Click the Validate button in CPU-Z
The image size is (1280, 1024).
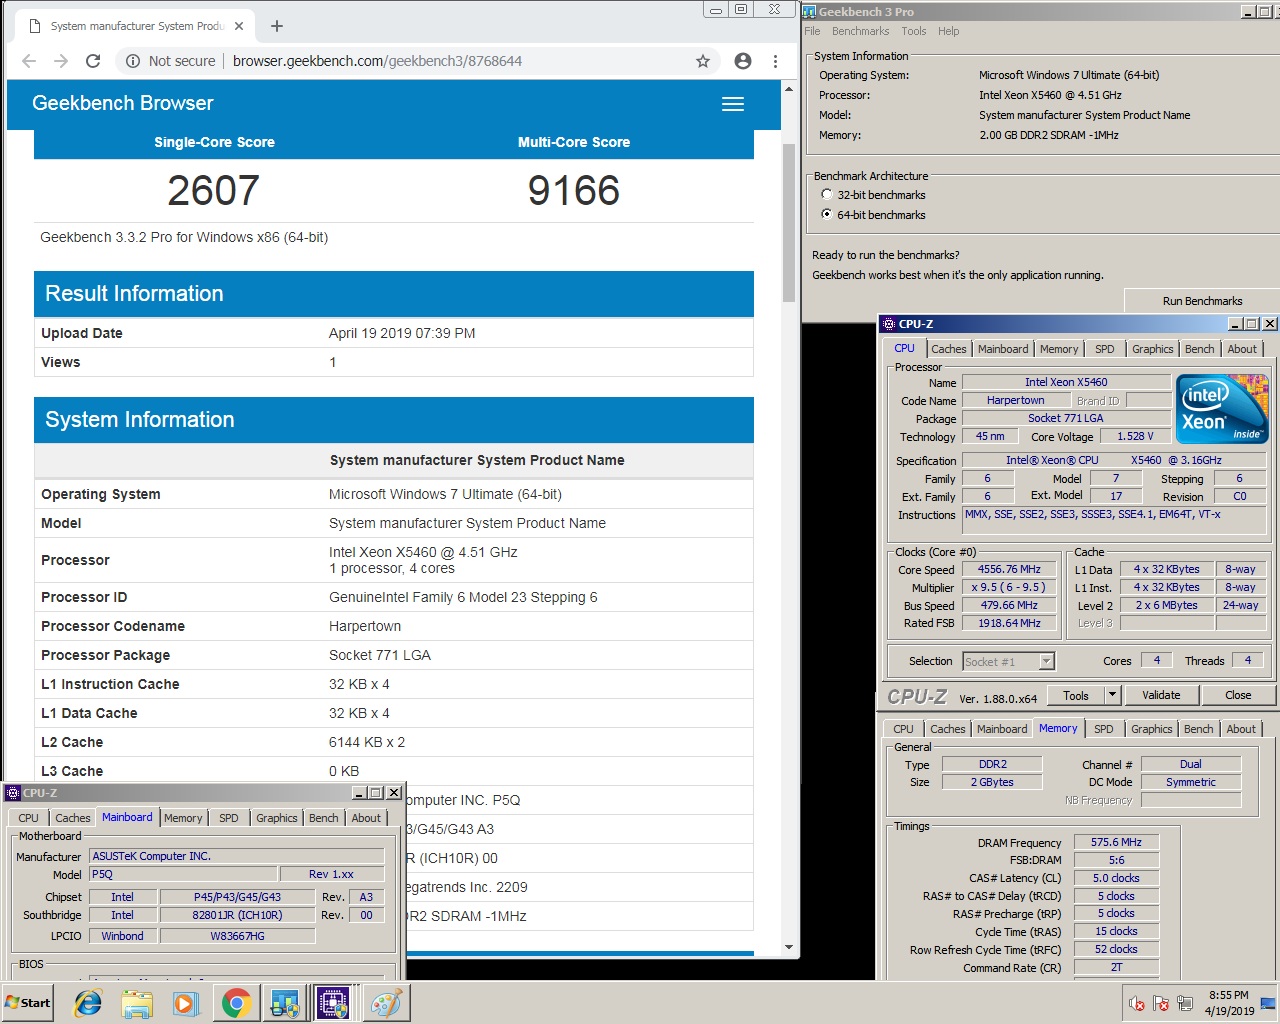(x=1160, y=695)
